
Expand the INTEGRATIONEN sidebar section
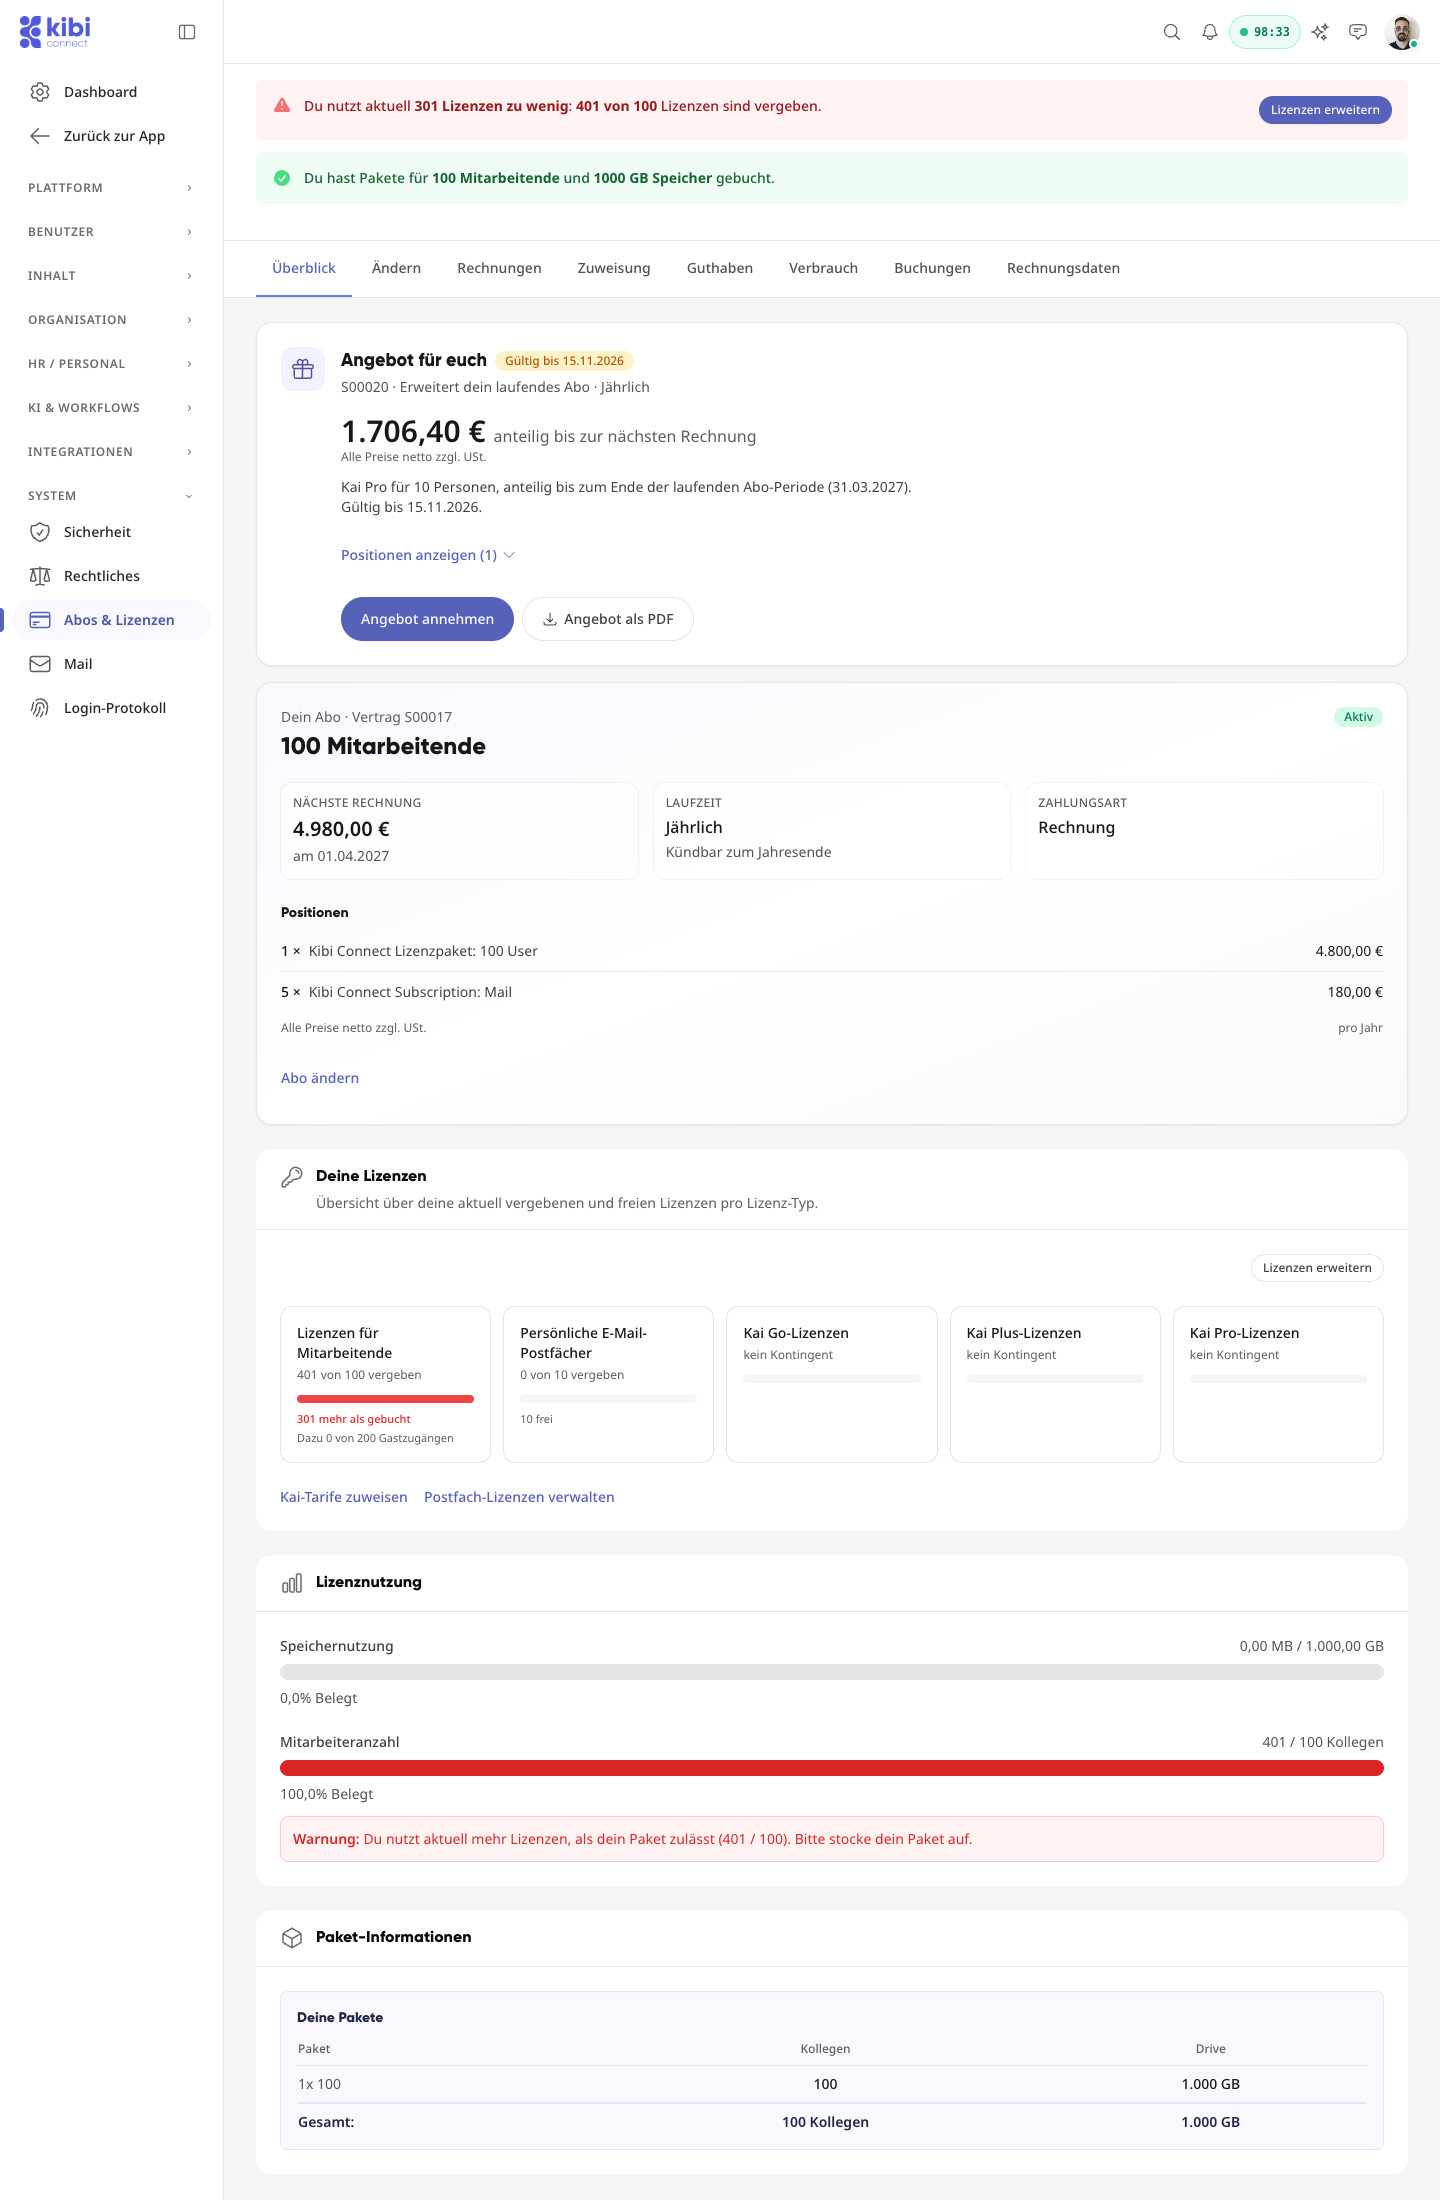pos(111,452)
